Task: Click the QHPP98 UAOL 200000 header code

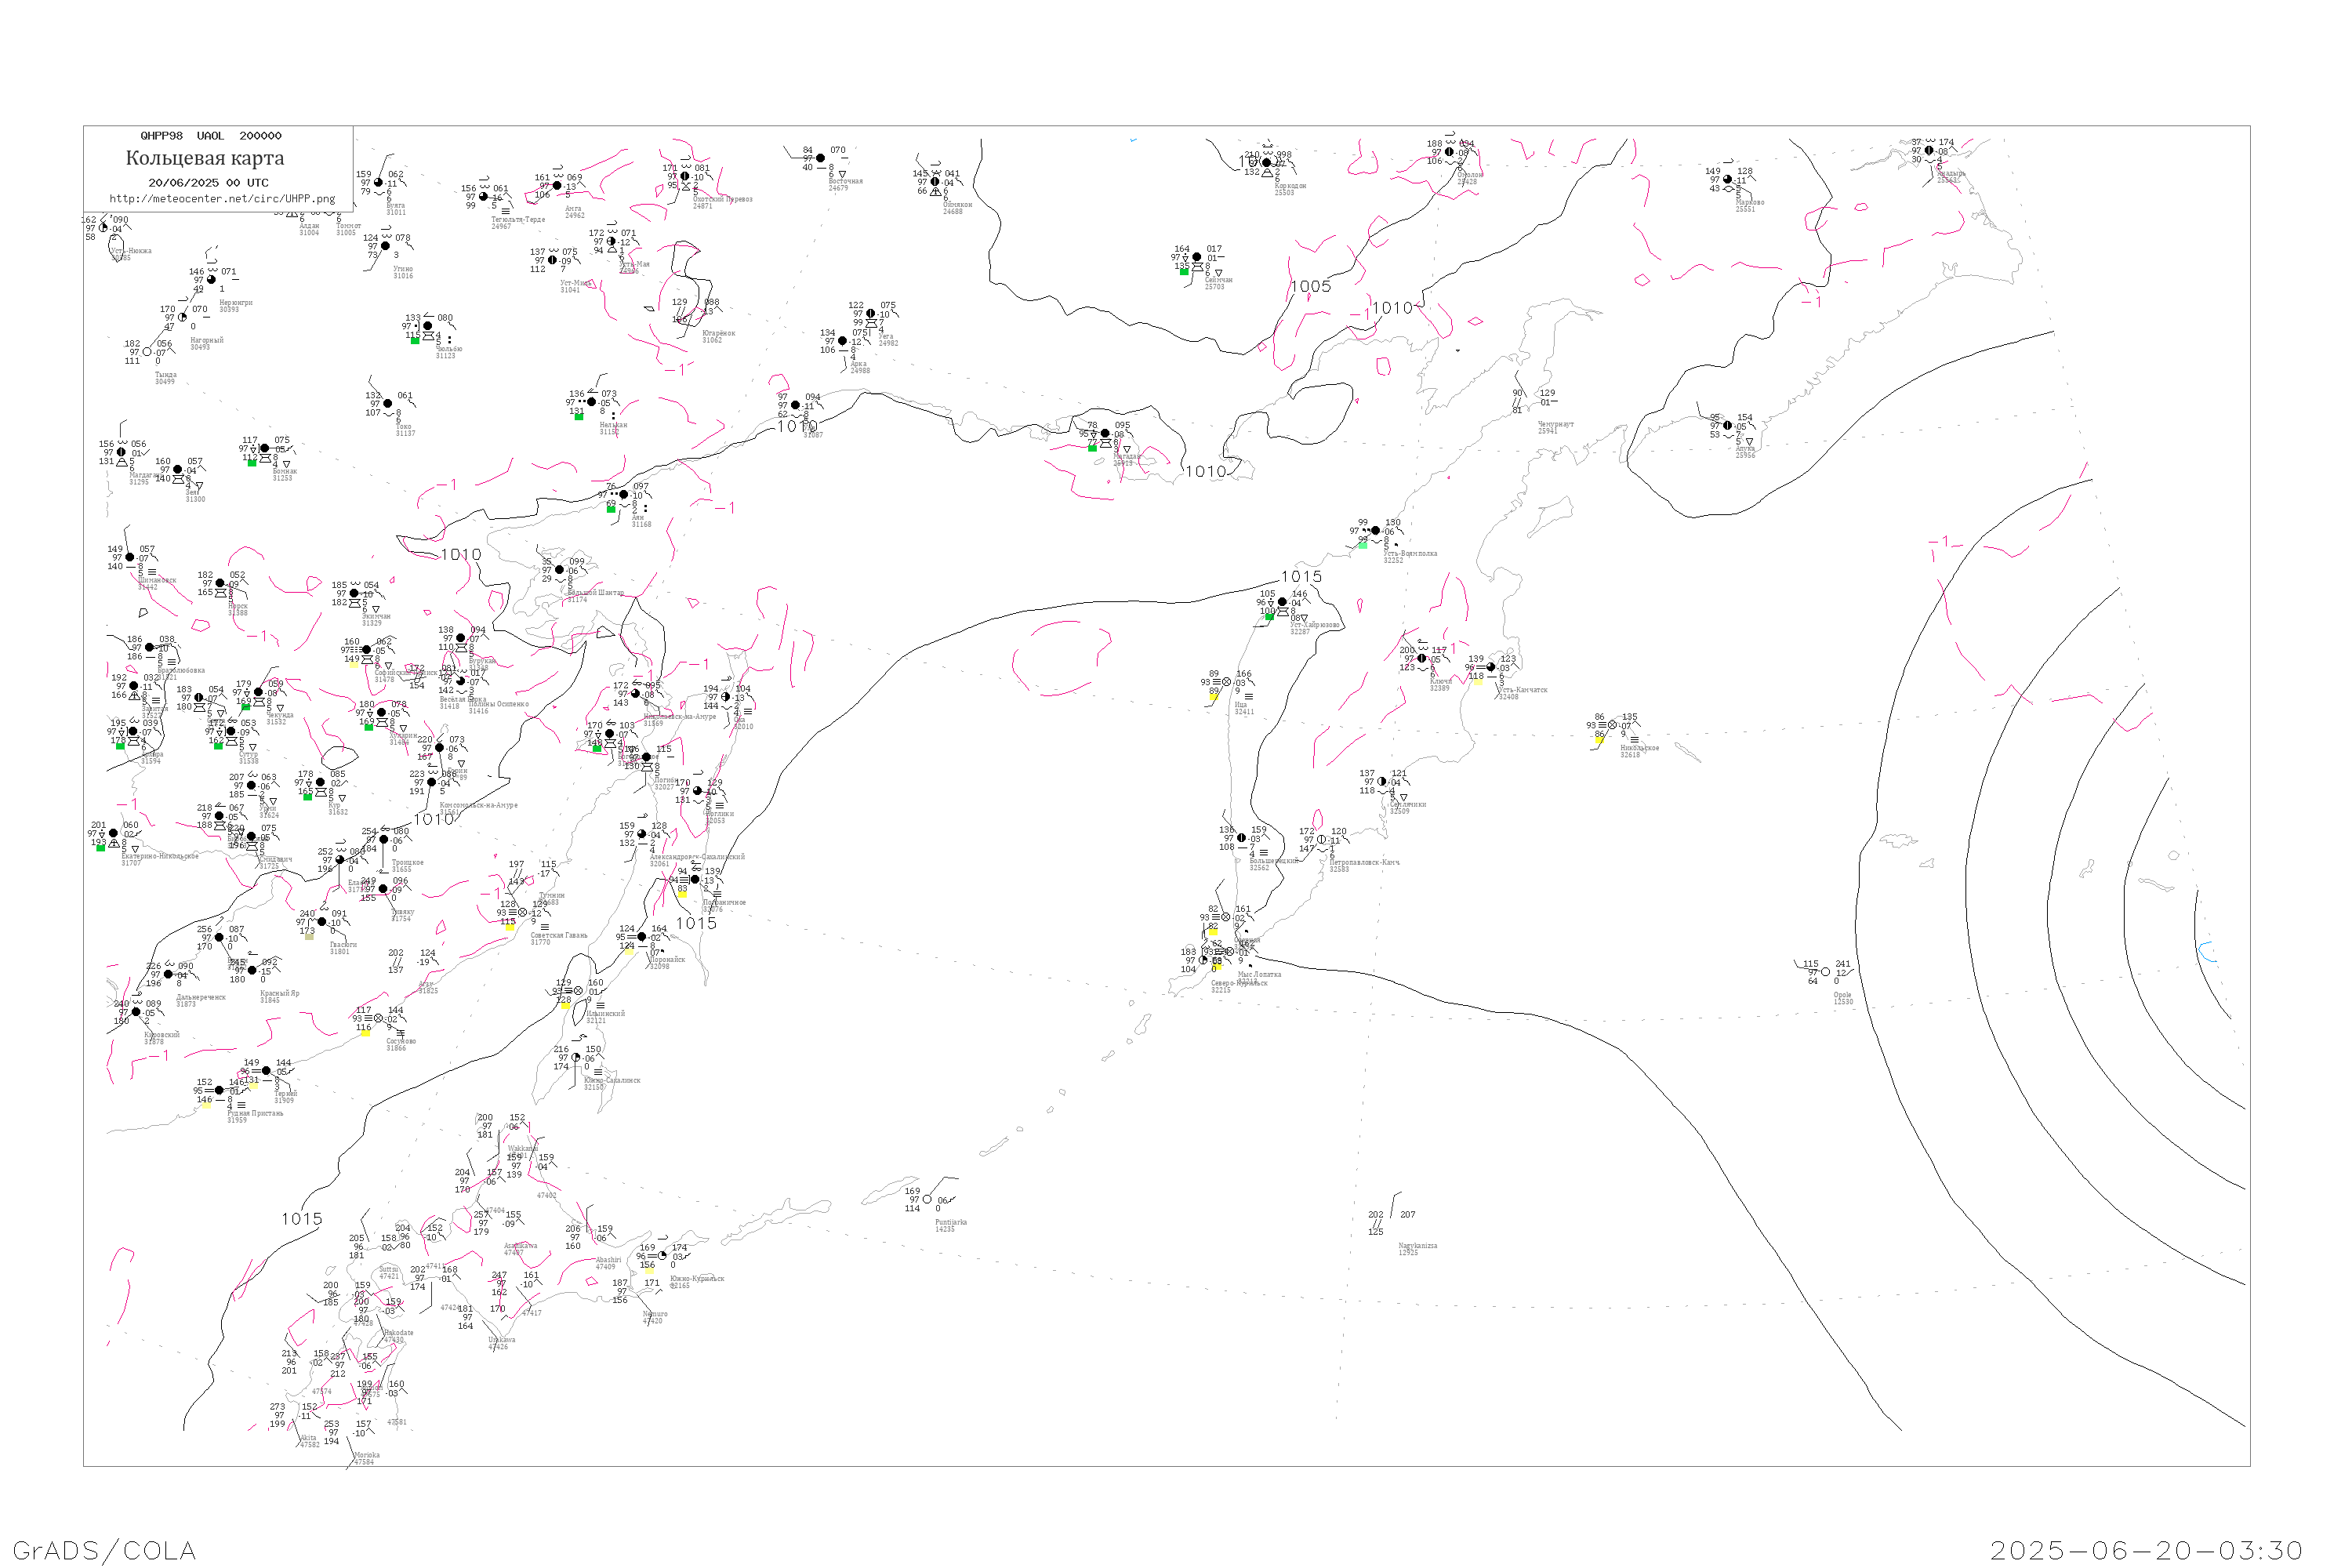Action: click(x=211, y=136)
